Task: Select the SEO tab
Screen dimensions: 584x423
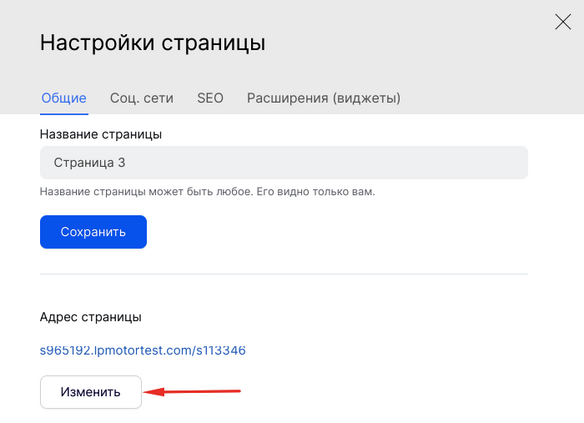Action: 210,98
